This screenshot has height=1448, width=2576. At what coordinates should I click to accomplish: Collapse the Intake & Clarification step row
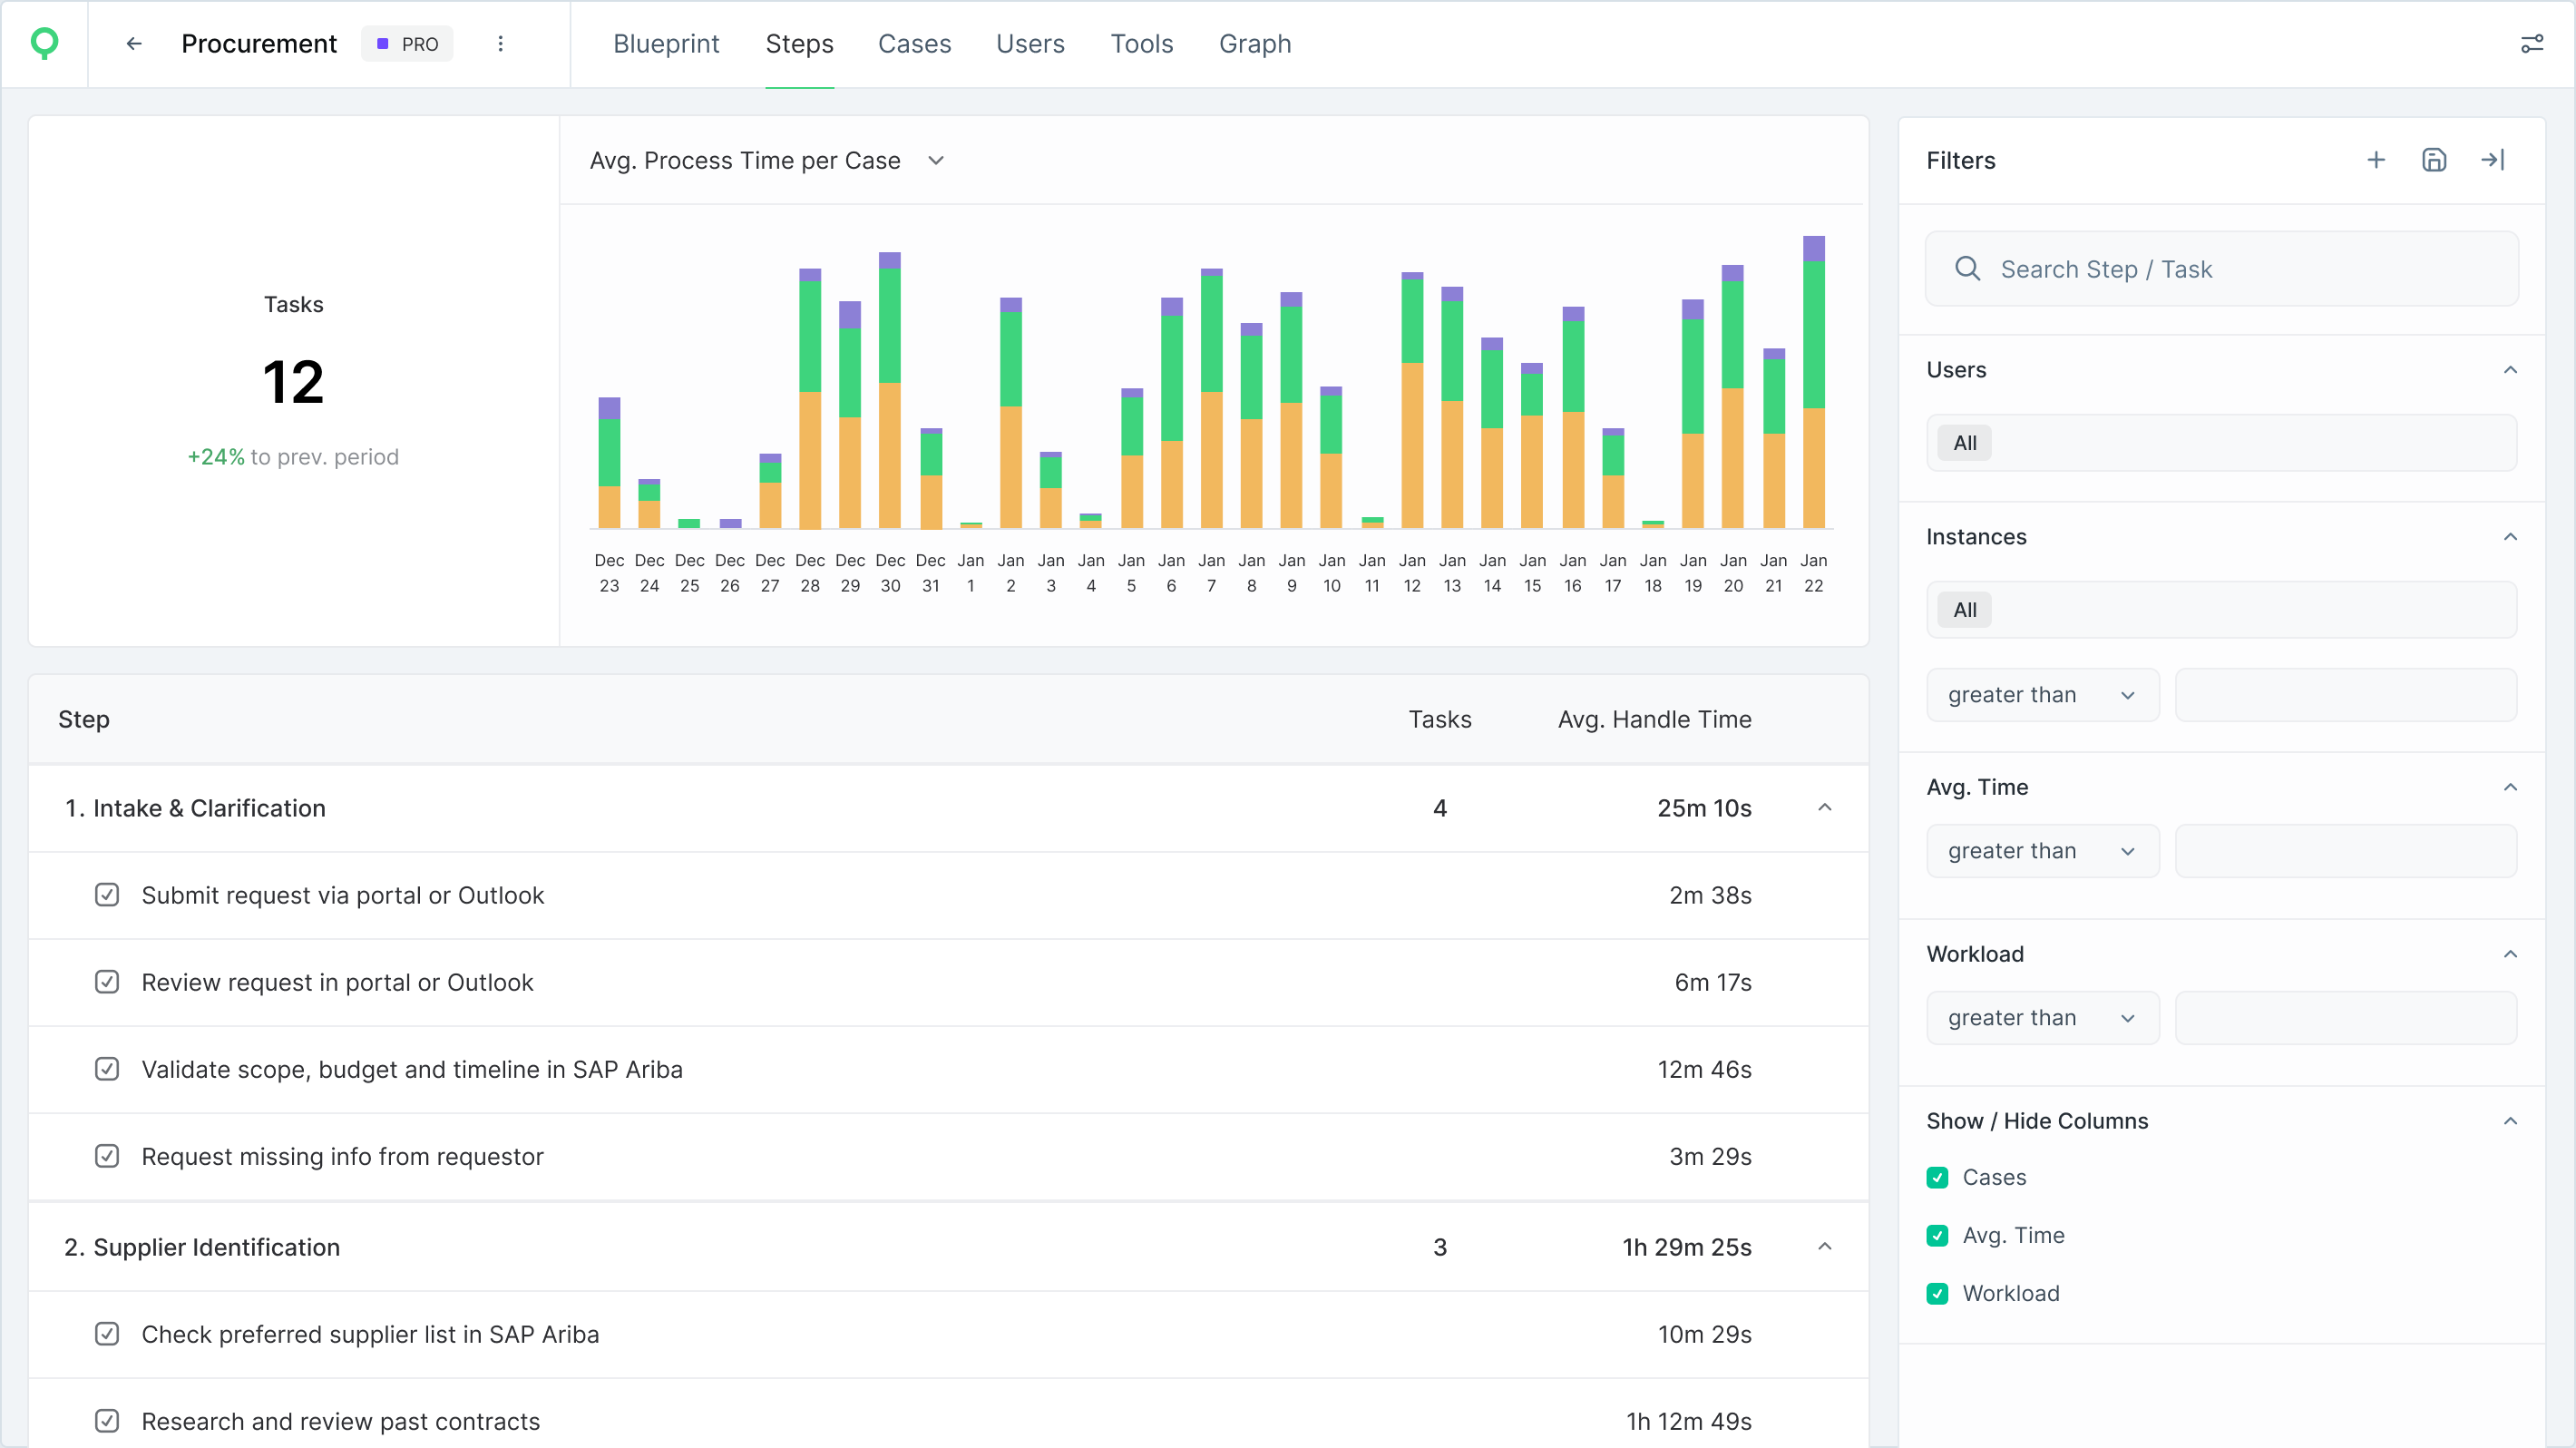point(1824,807)
